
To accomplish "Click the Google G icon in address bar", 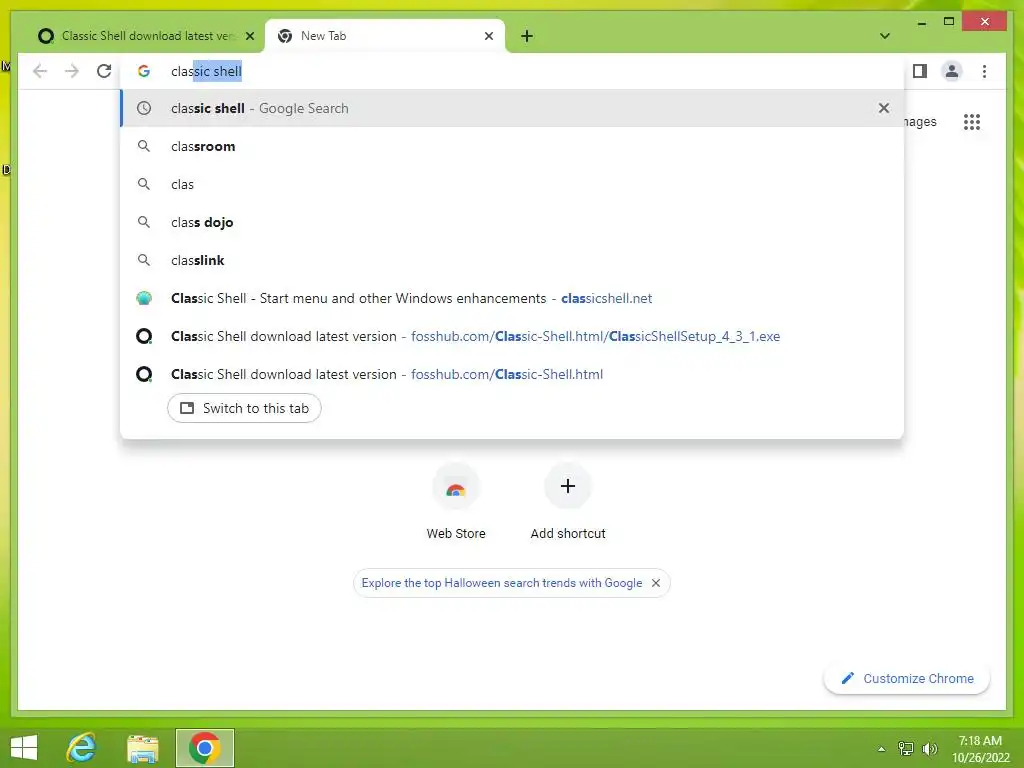I will point(144,71).
